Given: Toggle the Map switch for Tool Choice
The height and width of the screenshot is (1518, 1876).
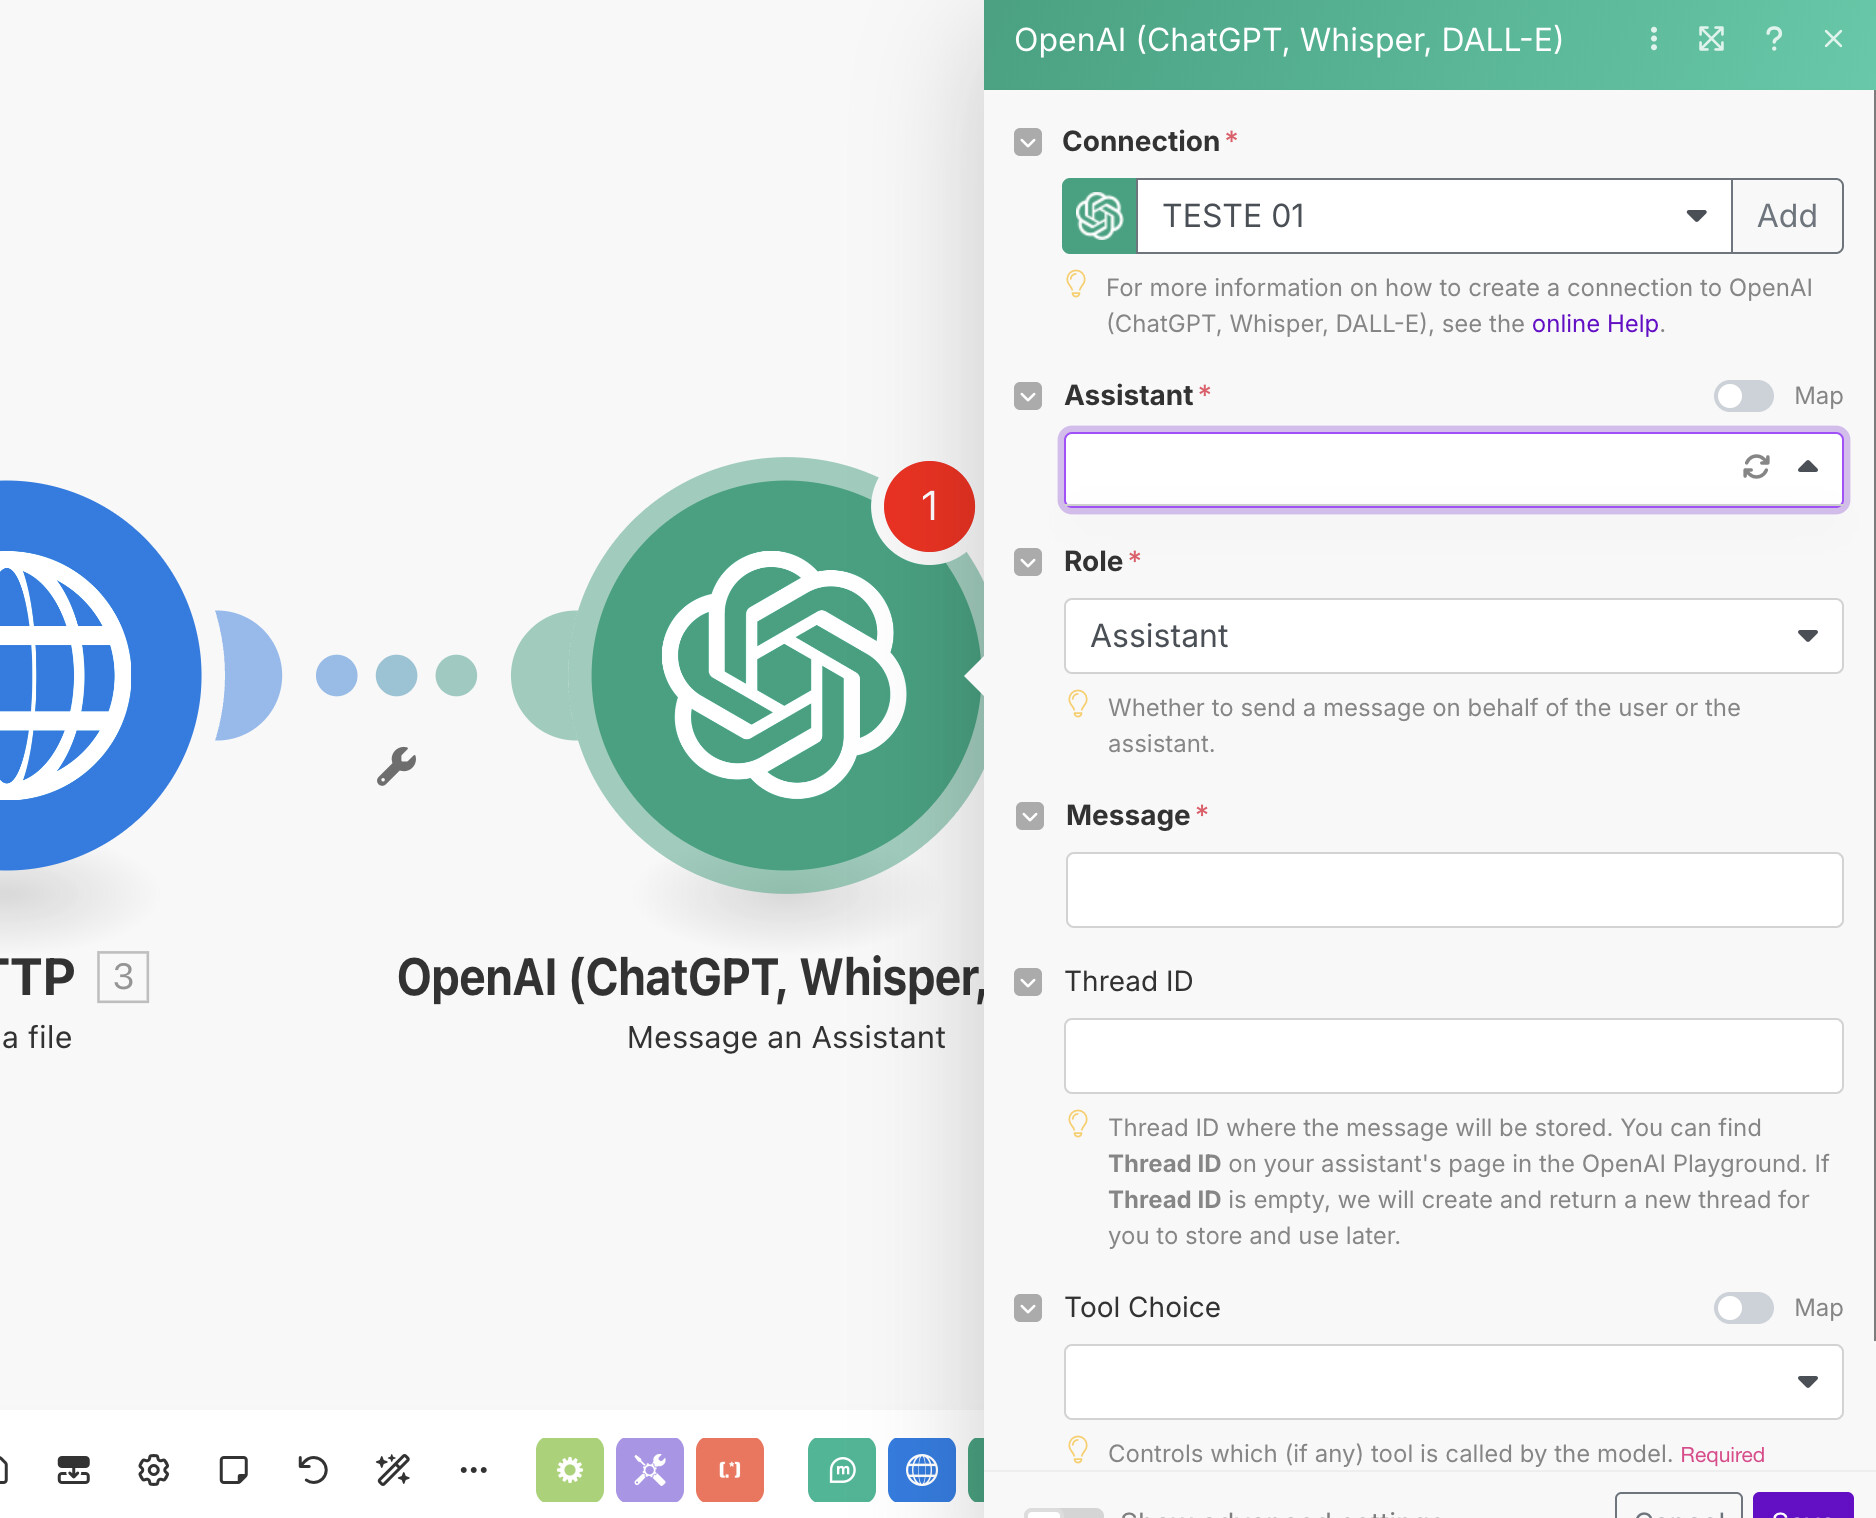Looking at the screenshot, I should tap(1744, 1308).
